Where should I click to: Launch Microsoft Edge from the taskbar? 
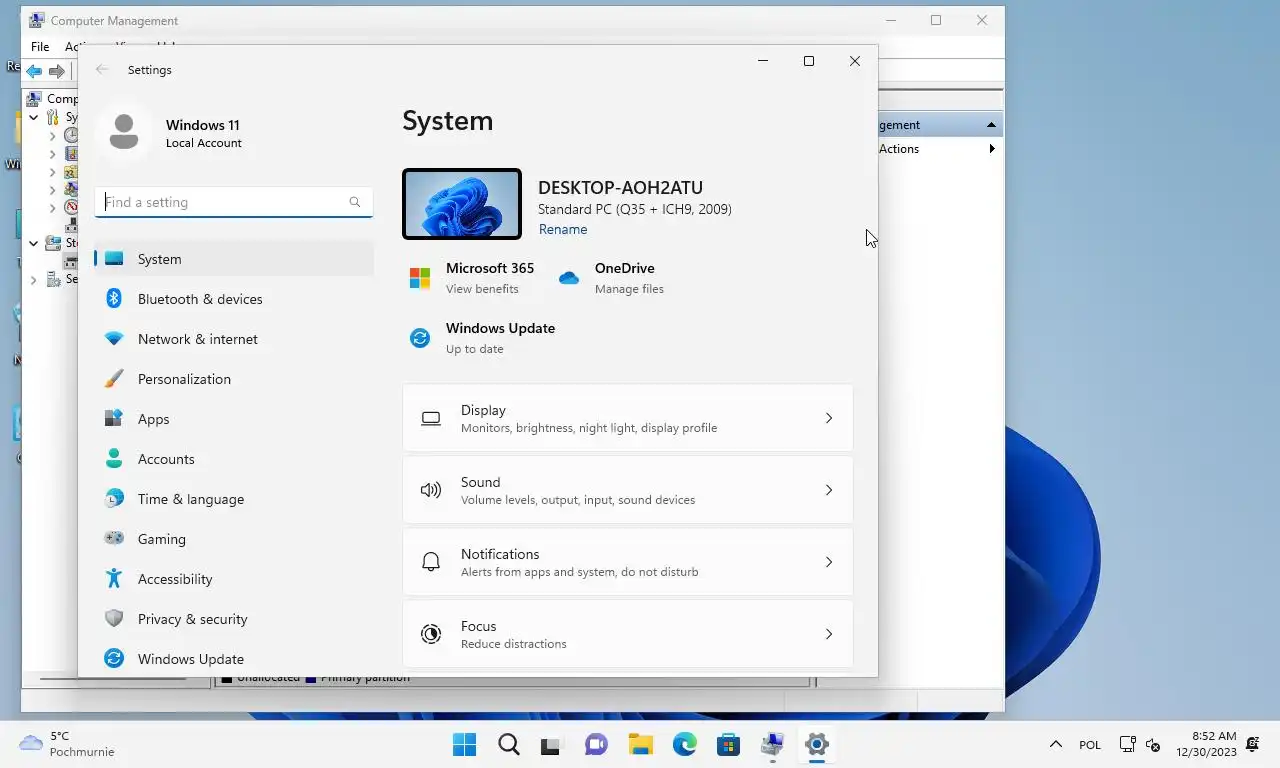(684, 745)
